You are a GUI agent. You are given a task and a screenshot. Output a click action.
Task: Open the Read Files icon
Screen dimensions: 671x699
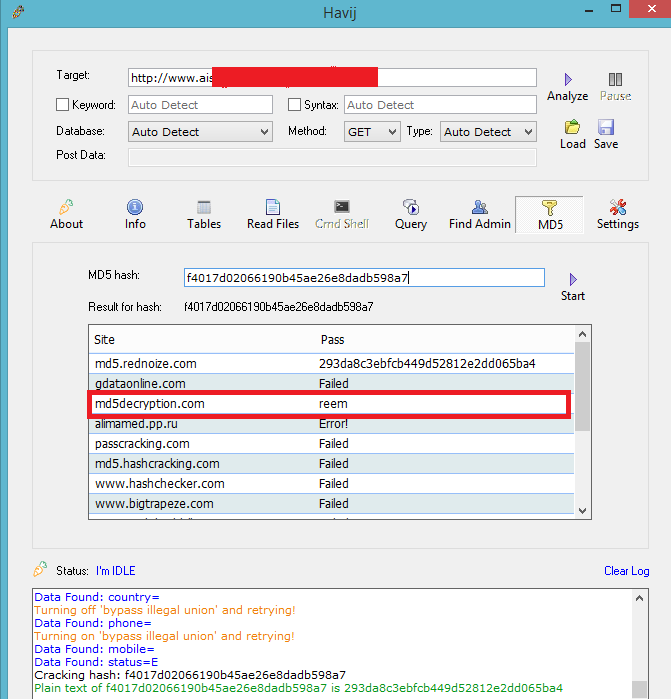273,207
